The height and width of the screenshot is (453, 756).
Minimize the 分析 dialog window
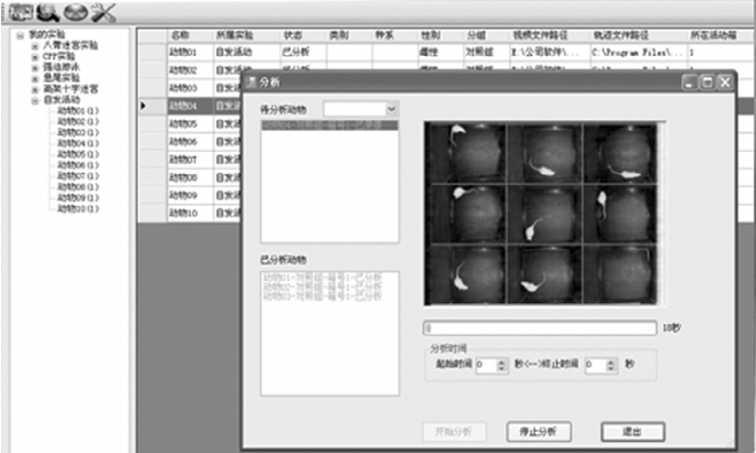(690, 82)
